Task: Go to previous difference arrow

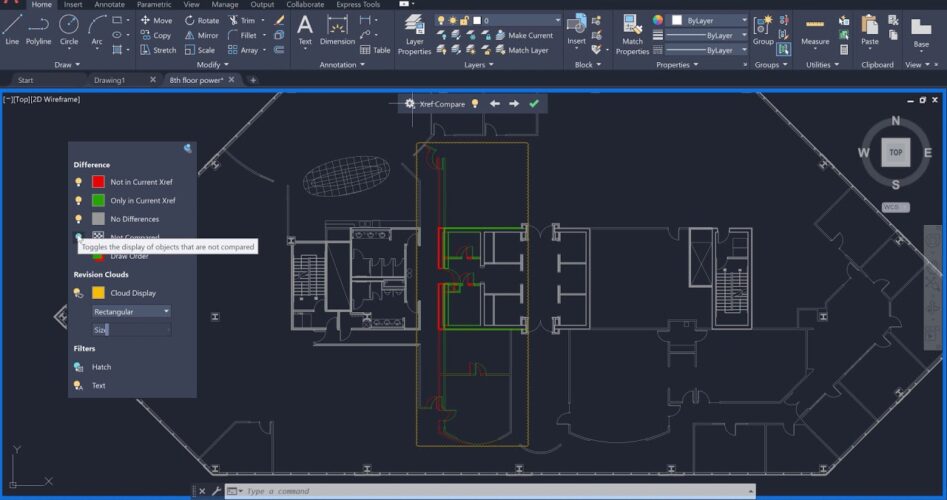Action: pyautogui.click(x=495, y=104)
